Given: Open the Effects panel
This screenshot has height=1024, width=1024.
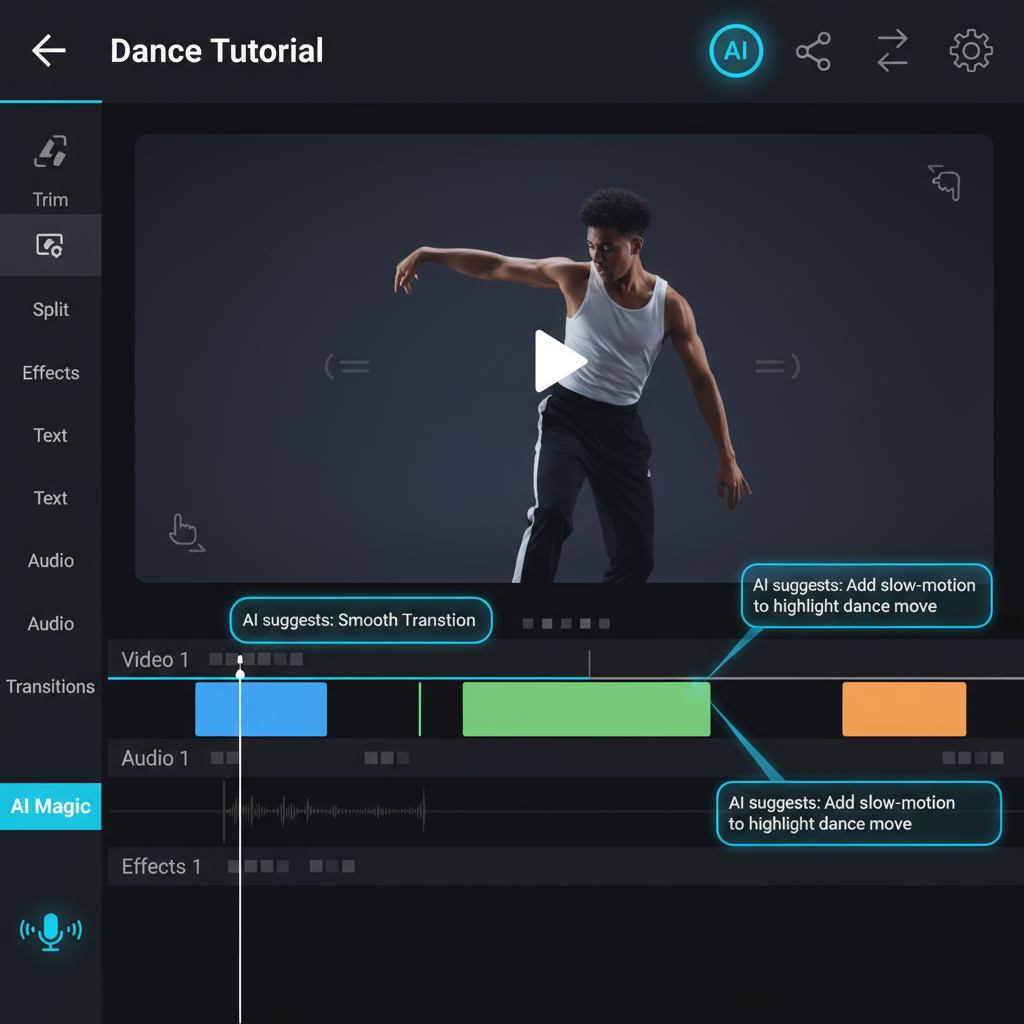Looking at the screenshot, I should pyautogui.click(x=50, y=372).
